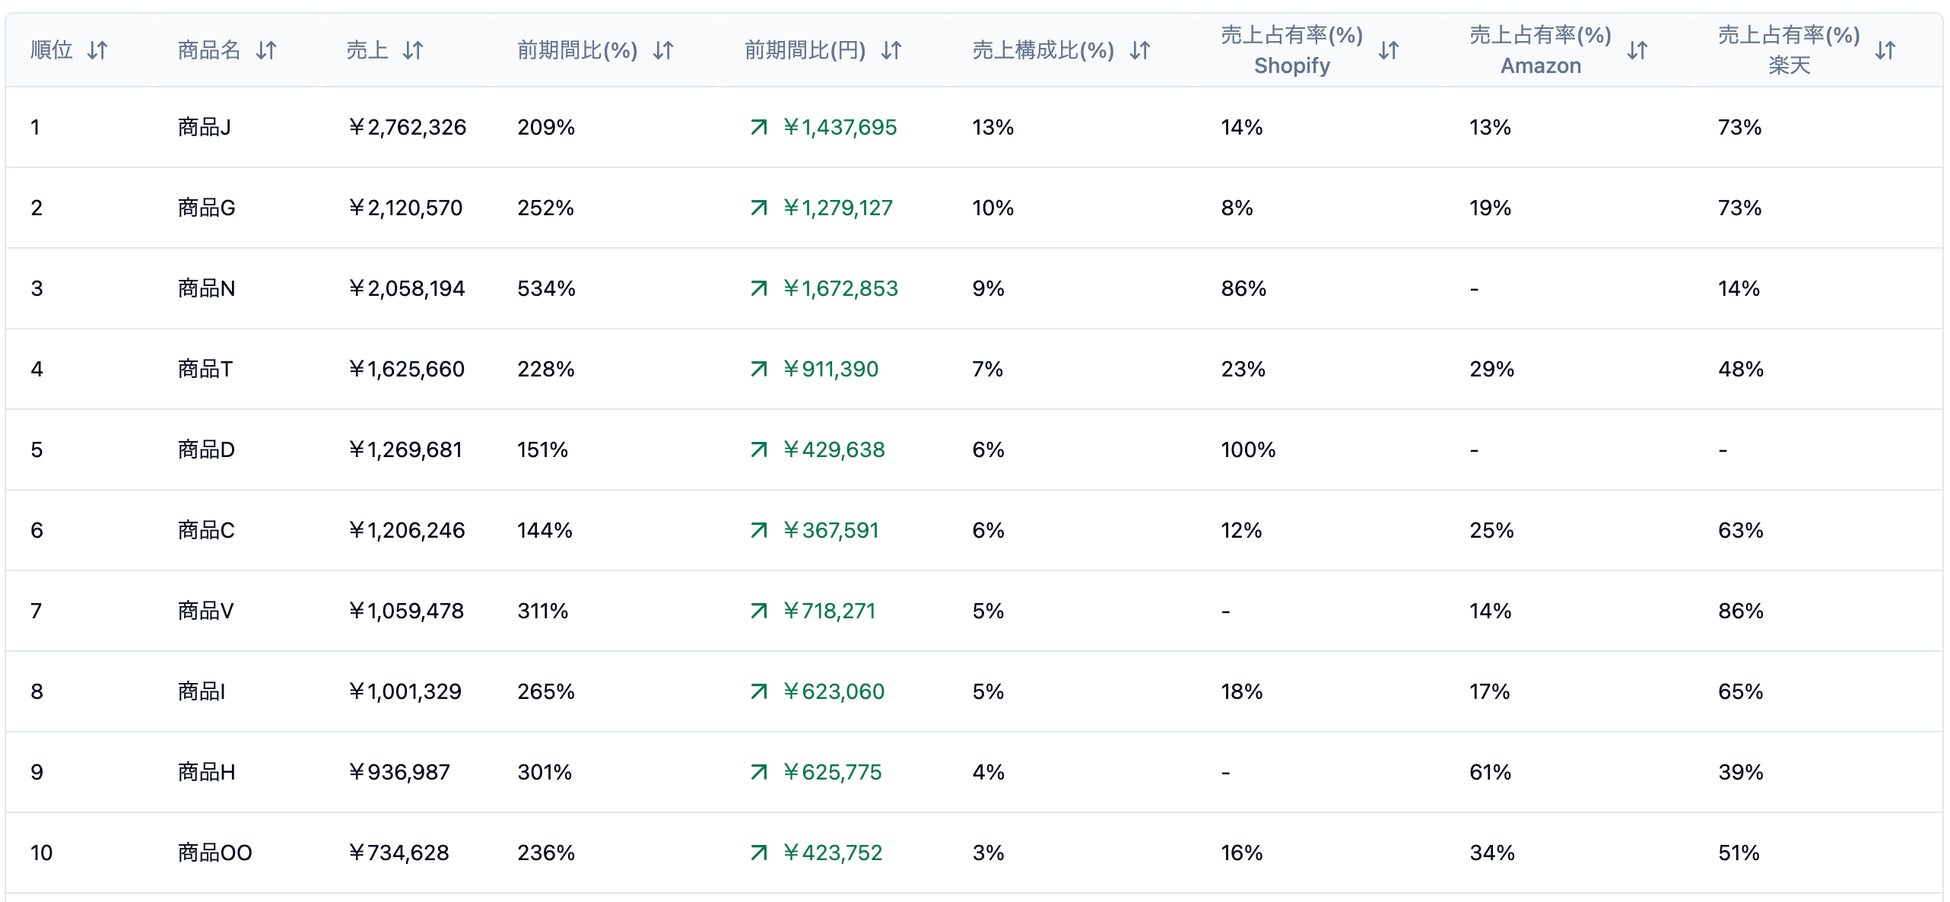Click trend arrow icon in 商品N row
The width and height of the screenshot is (1950, 902).
759,288
